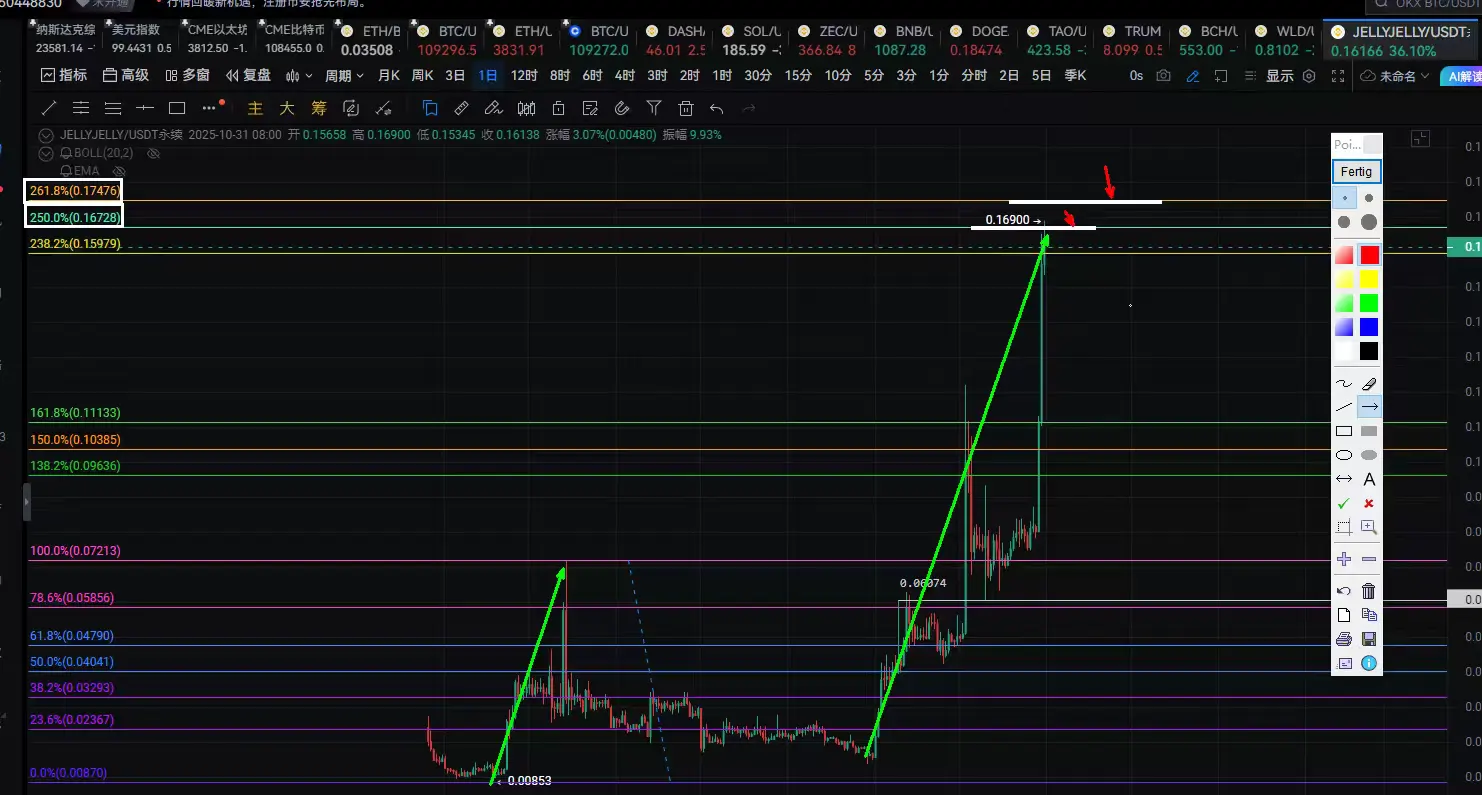Select the 4时 timeframe
The width and height of the screenshot is (1482, 795).
tap(625, 75)
